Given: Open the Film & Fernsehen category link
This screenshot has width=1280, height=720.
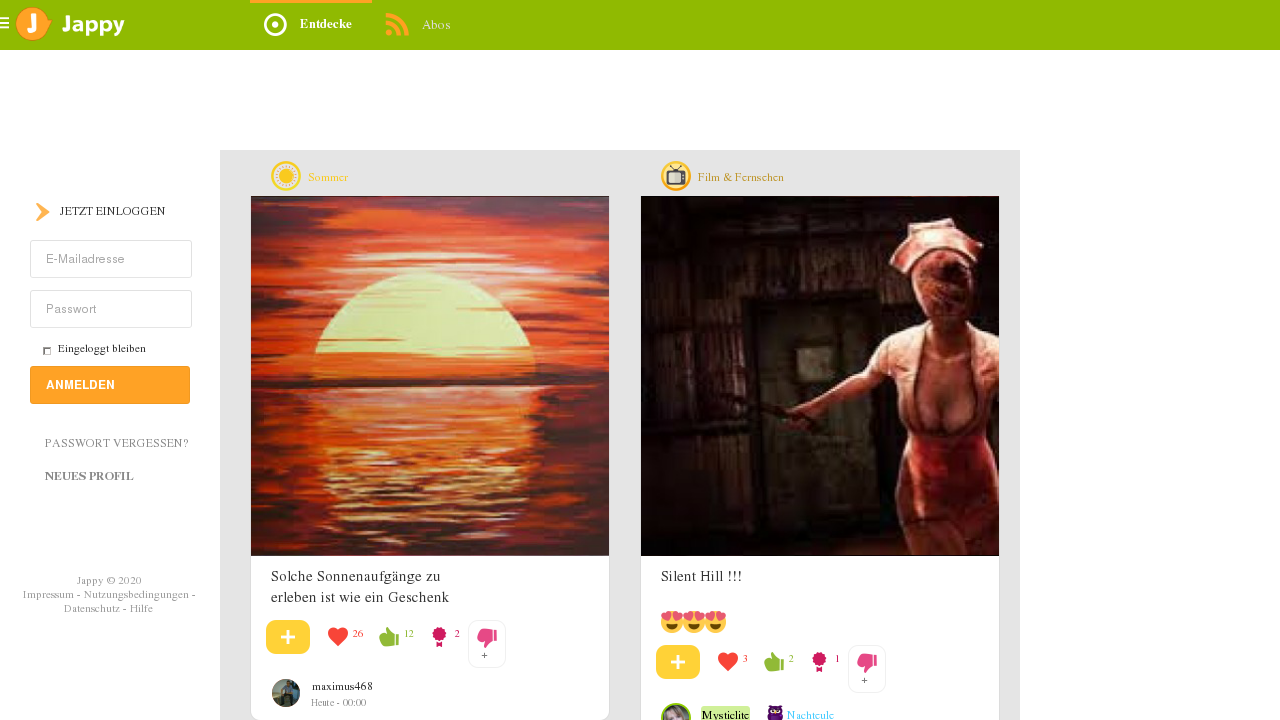Looking at the screenshot, I should point(741,178).
